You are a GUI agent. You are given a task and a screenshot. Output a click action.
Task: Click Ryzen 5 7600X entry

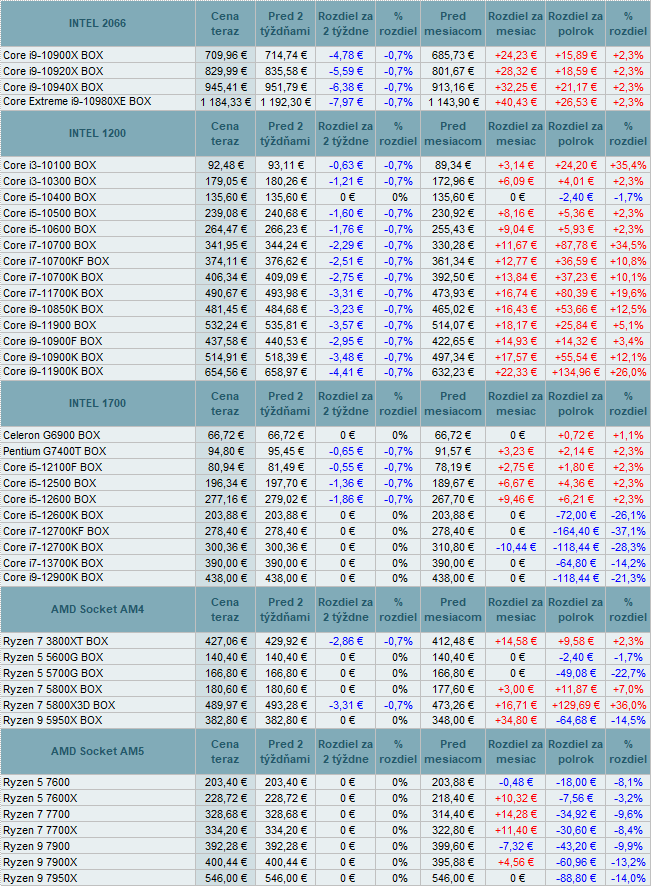(x=40, y=798)
